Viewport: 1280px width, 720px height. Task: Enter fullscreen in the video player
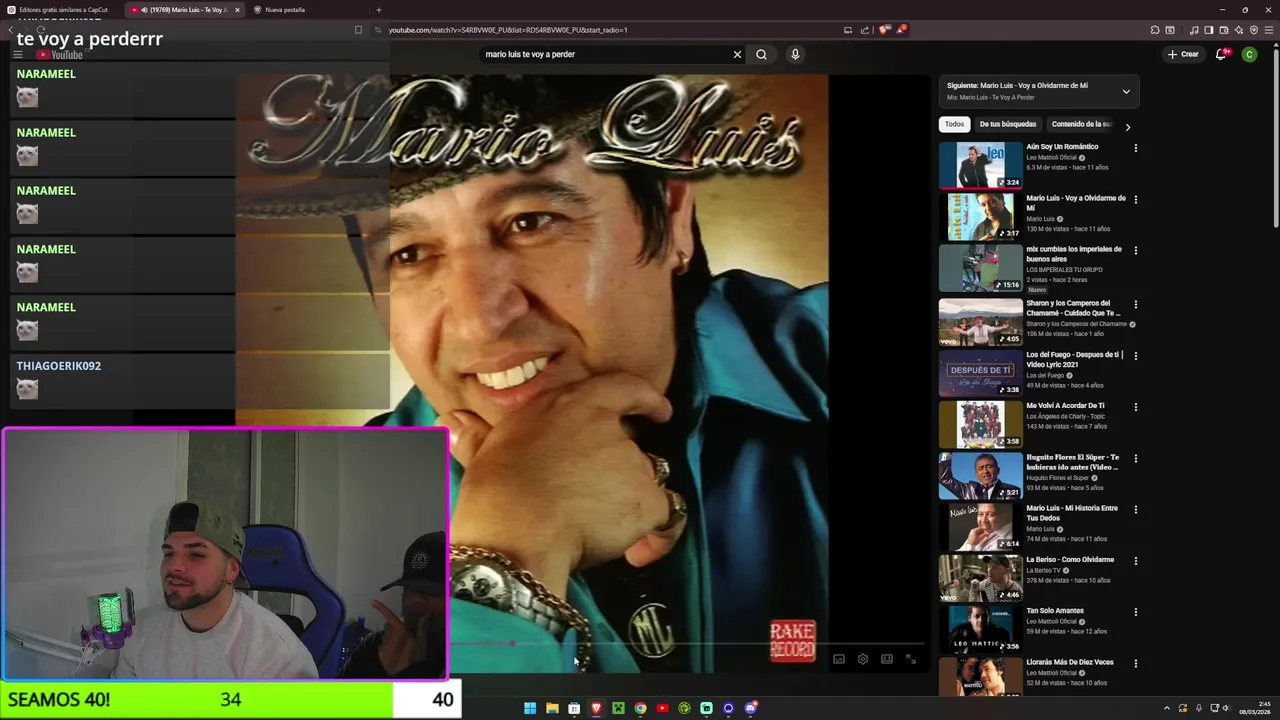[911, 659]
